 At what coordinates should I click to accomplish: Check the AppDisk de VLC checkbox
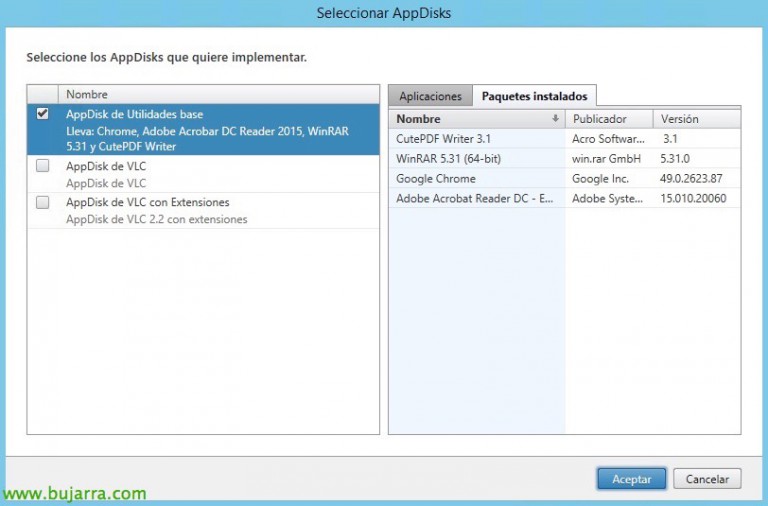43,166
